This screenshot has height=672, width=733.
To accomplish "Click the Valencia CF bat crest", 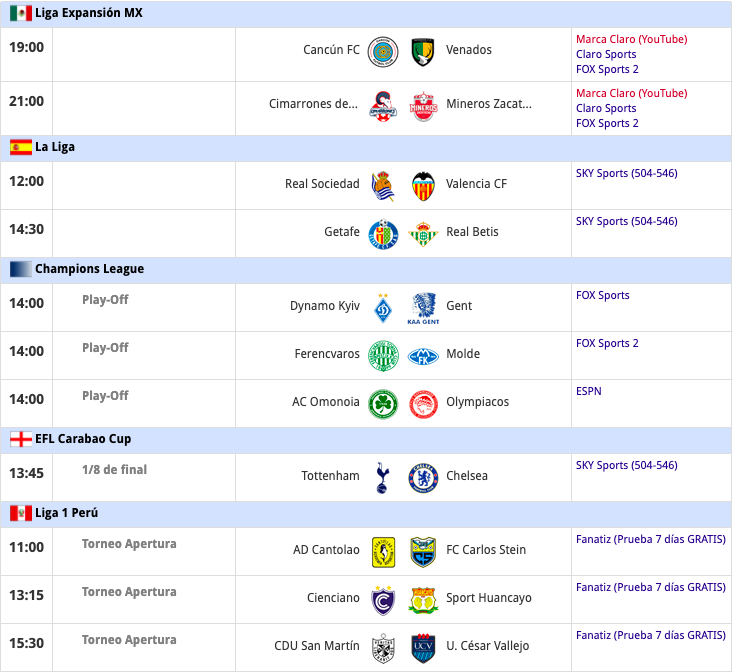I will point(423,186).
